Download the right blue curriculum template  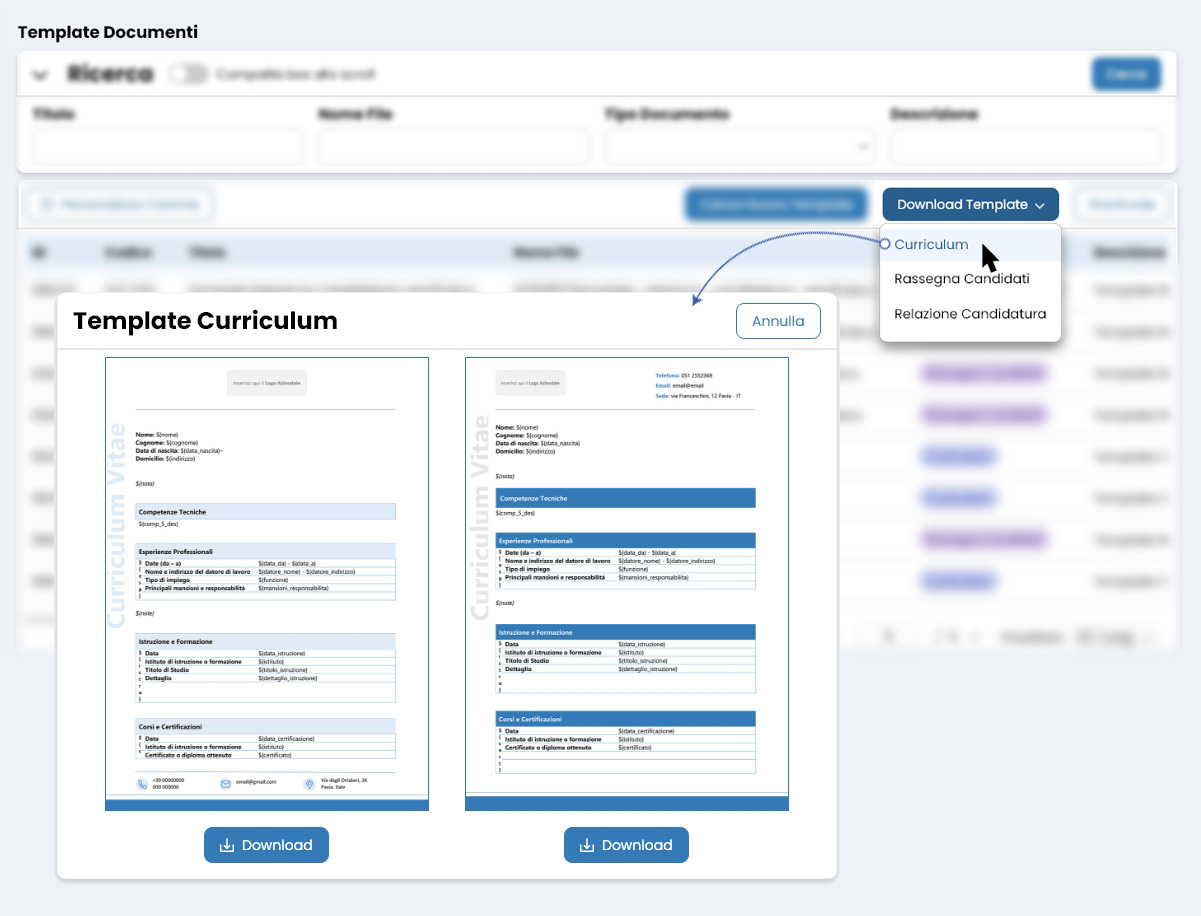(x=626, y=845)
